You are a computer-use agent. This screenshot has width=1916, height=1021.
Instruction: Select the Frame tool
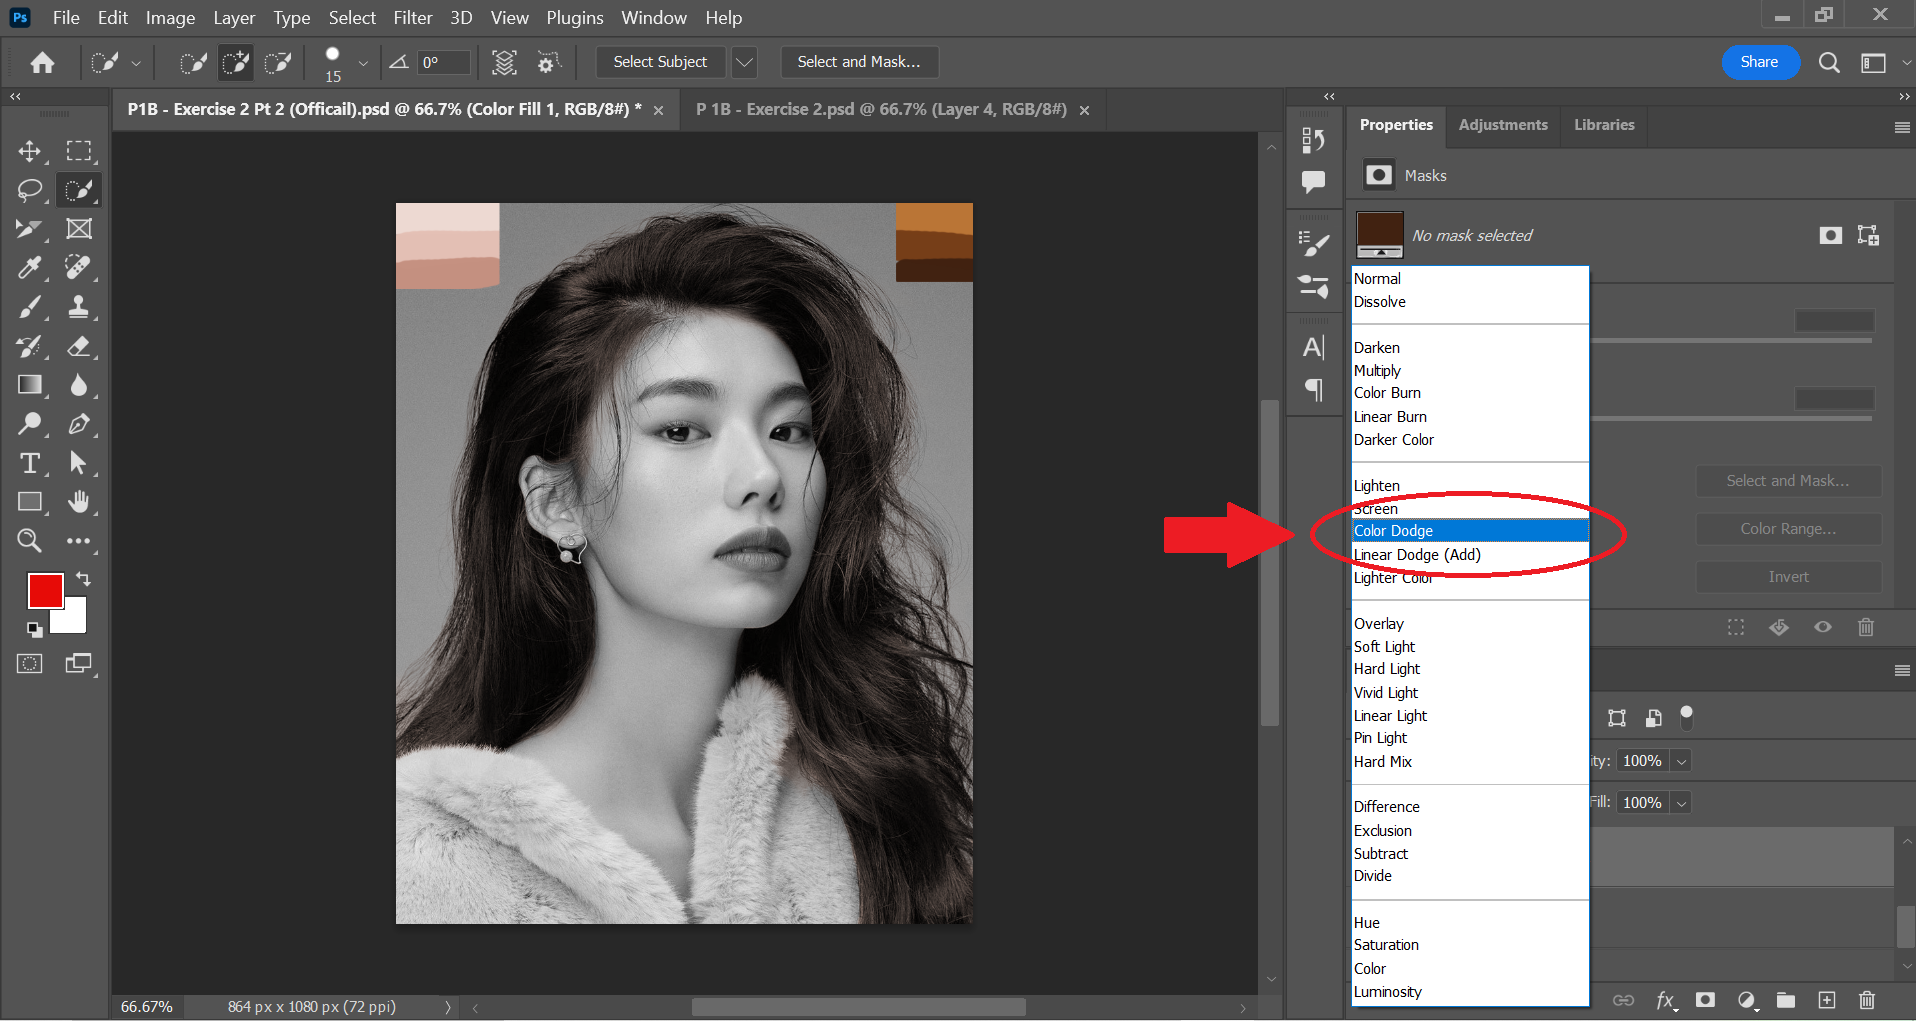(x=79, y=229)
